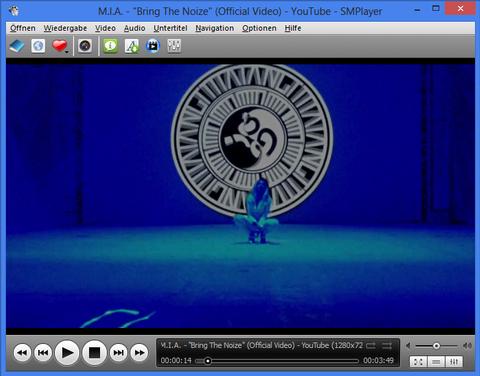
Task: Stop playback with the square button
Action: (x=94, y=353)
